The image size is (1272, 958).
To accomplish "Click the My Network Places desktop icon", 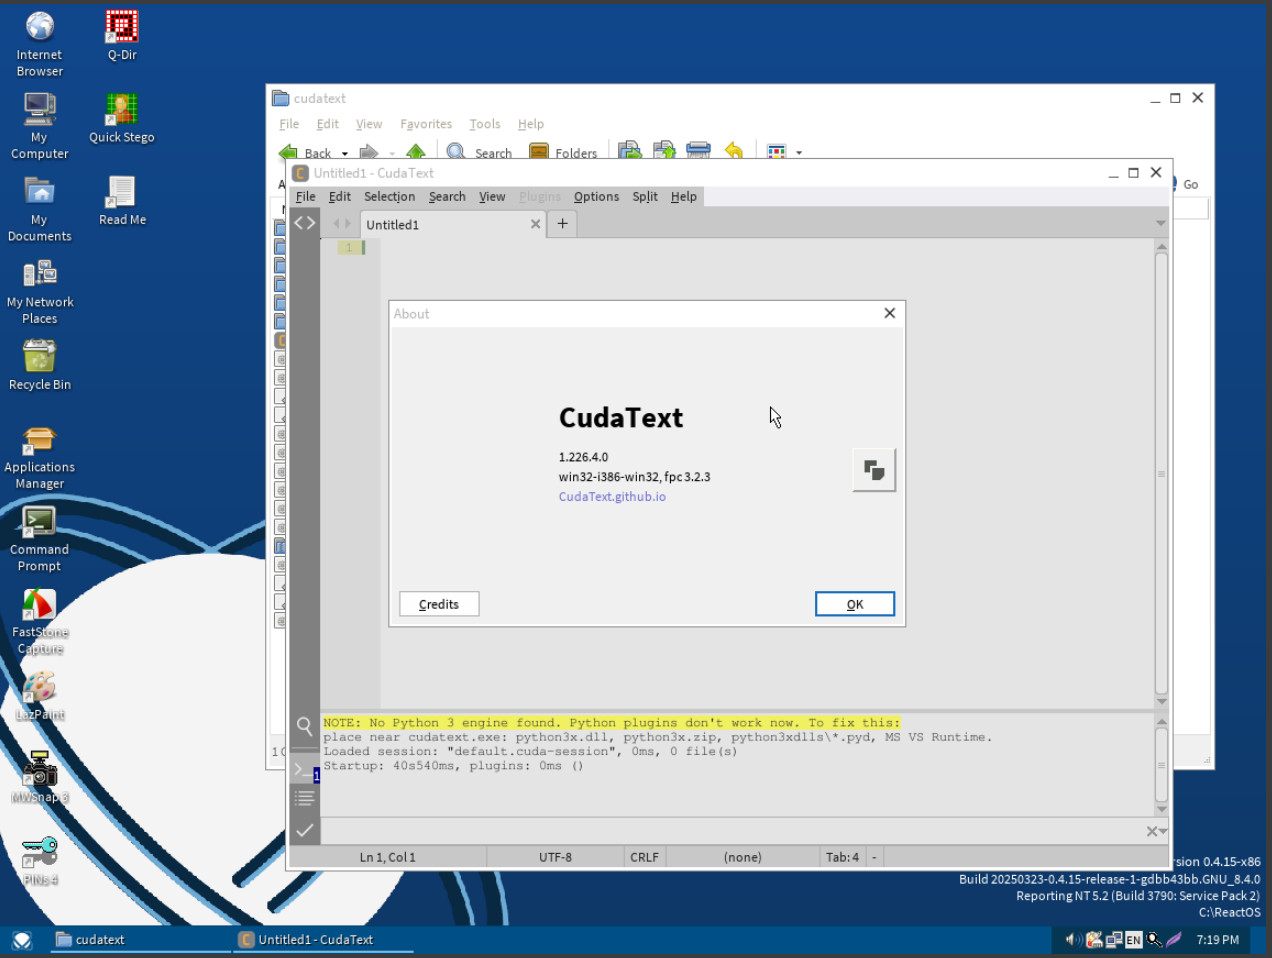I will (40, 291).
